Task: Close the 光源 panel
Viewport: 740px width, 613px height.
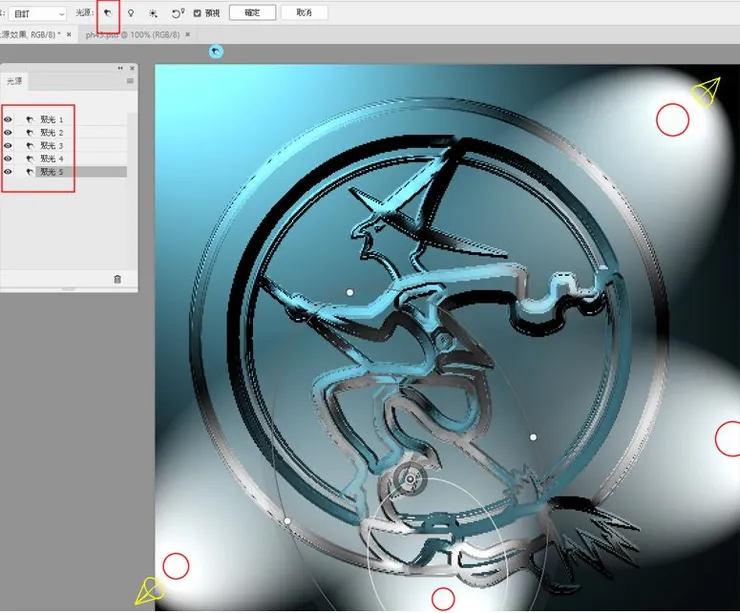Action: pos(132,68)
